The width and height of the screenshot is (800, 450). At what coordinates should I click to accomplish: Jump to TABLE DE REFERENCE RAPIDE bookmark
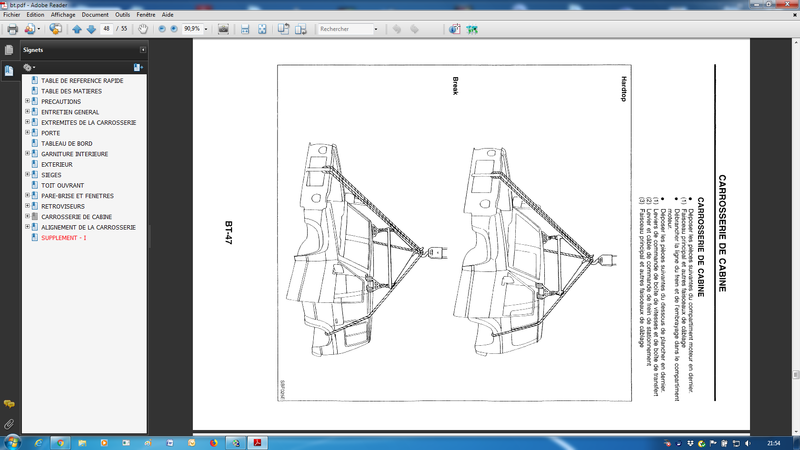point(82,81)
